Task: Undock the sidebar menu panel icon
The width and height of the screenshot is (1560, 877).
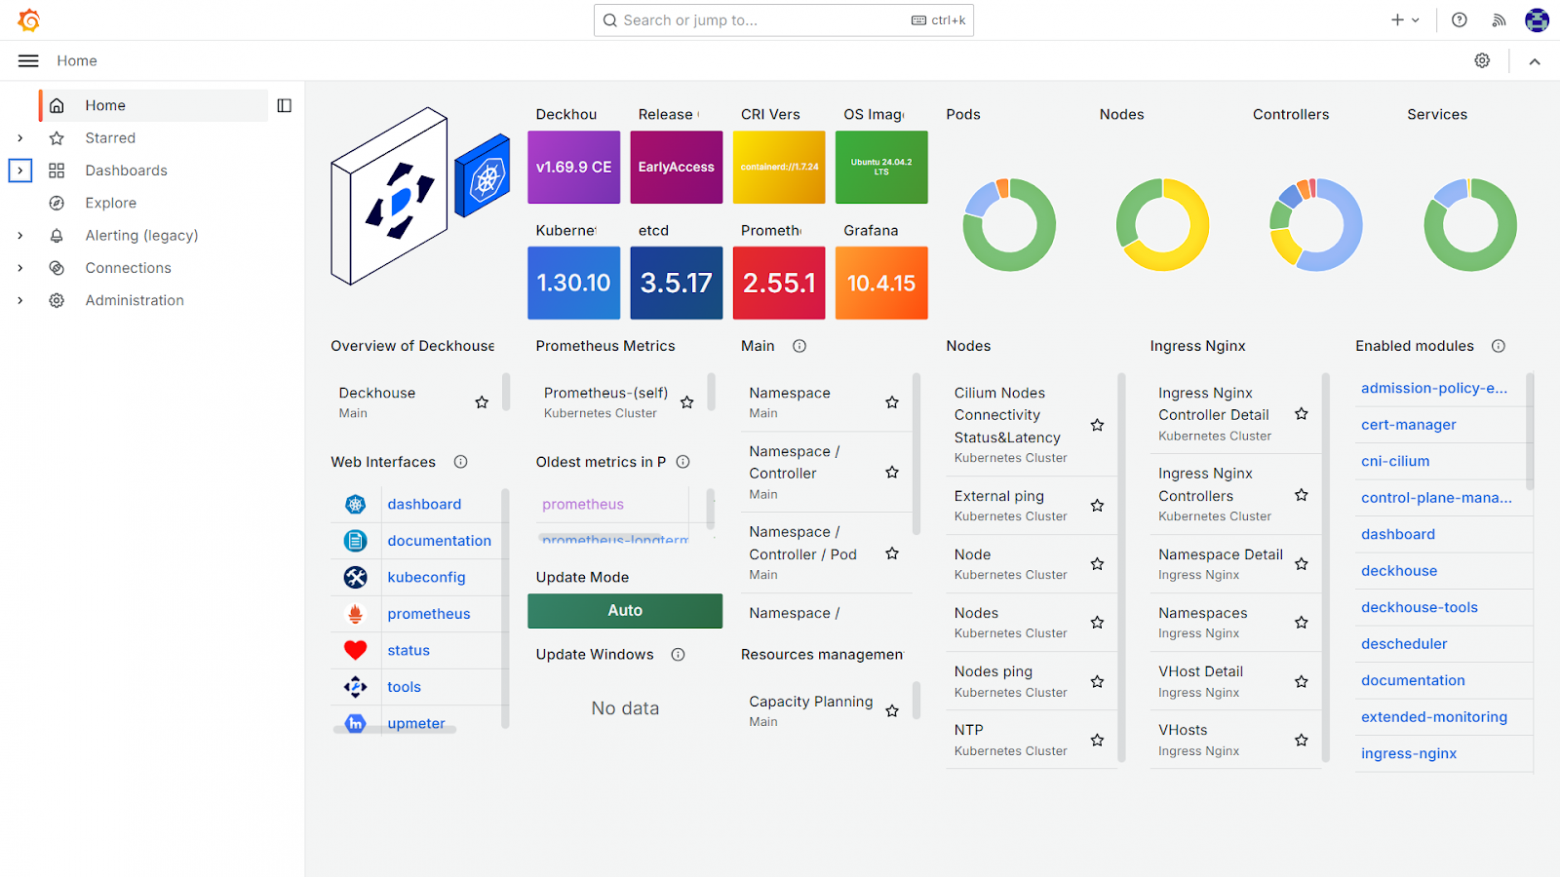Action: (x=284, y=105)
